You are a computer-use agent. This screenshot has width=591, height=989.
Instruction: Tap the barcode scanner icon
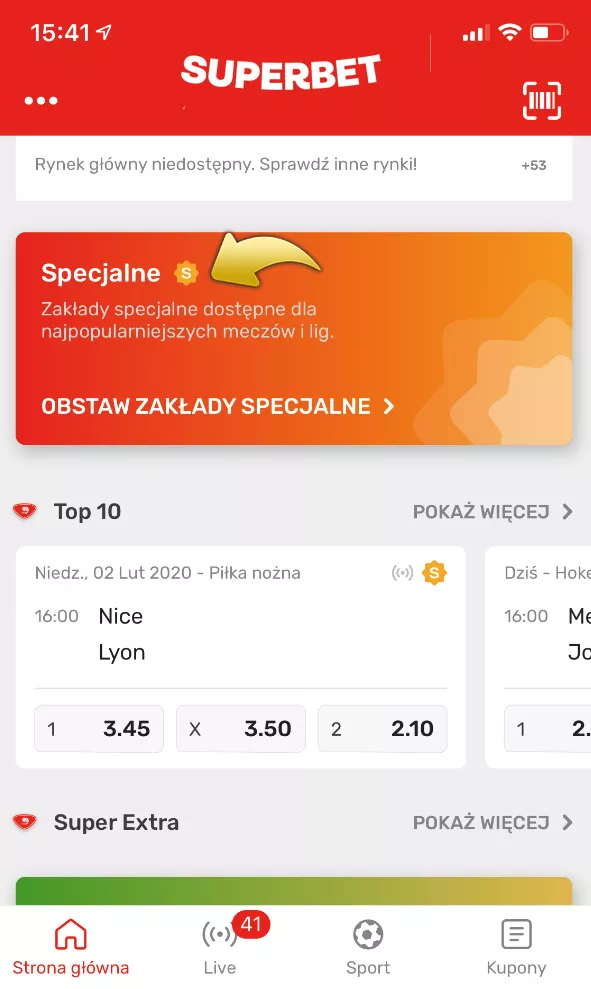coord(542,101)
